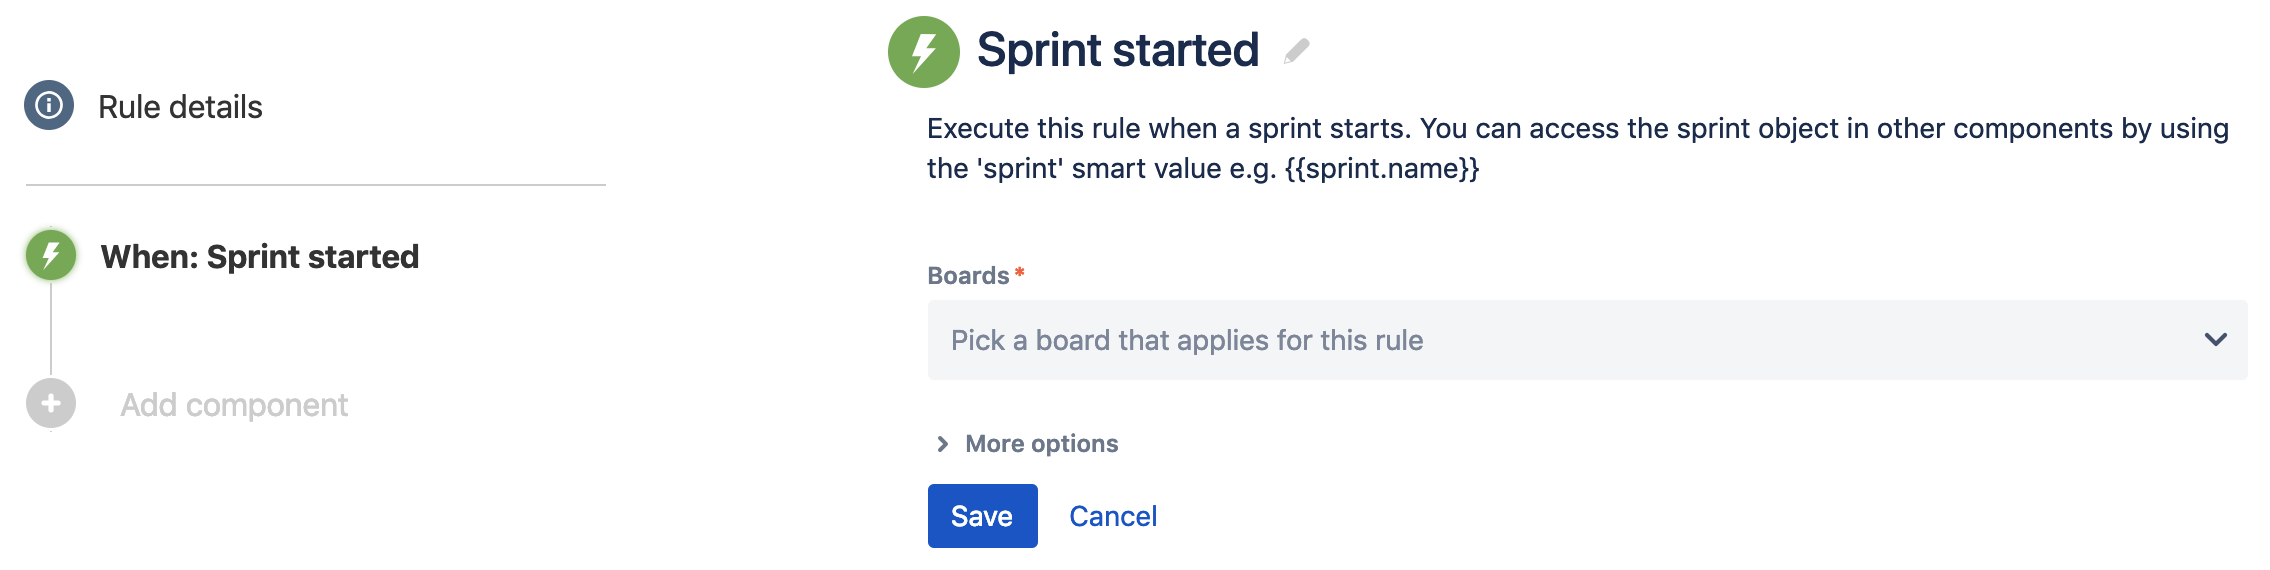Click the 'Add component' text
This screenshot has height=570, width=2270.
pos(234,405)
